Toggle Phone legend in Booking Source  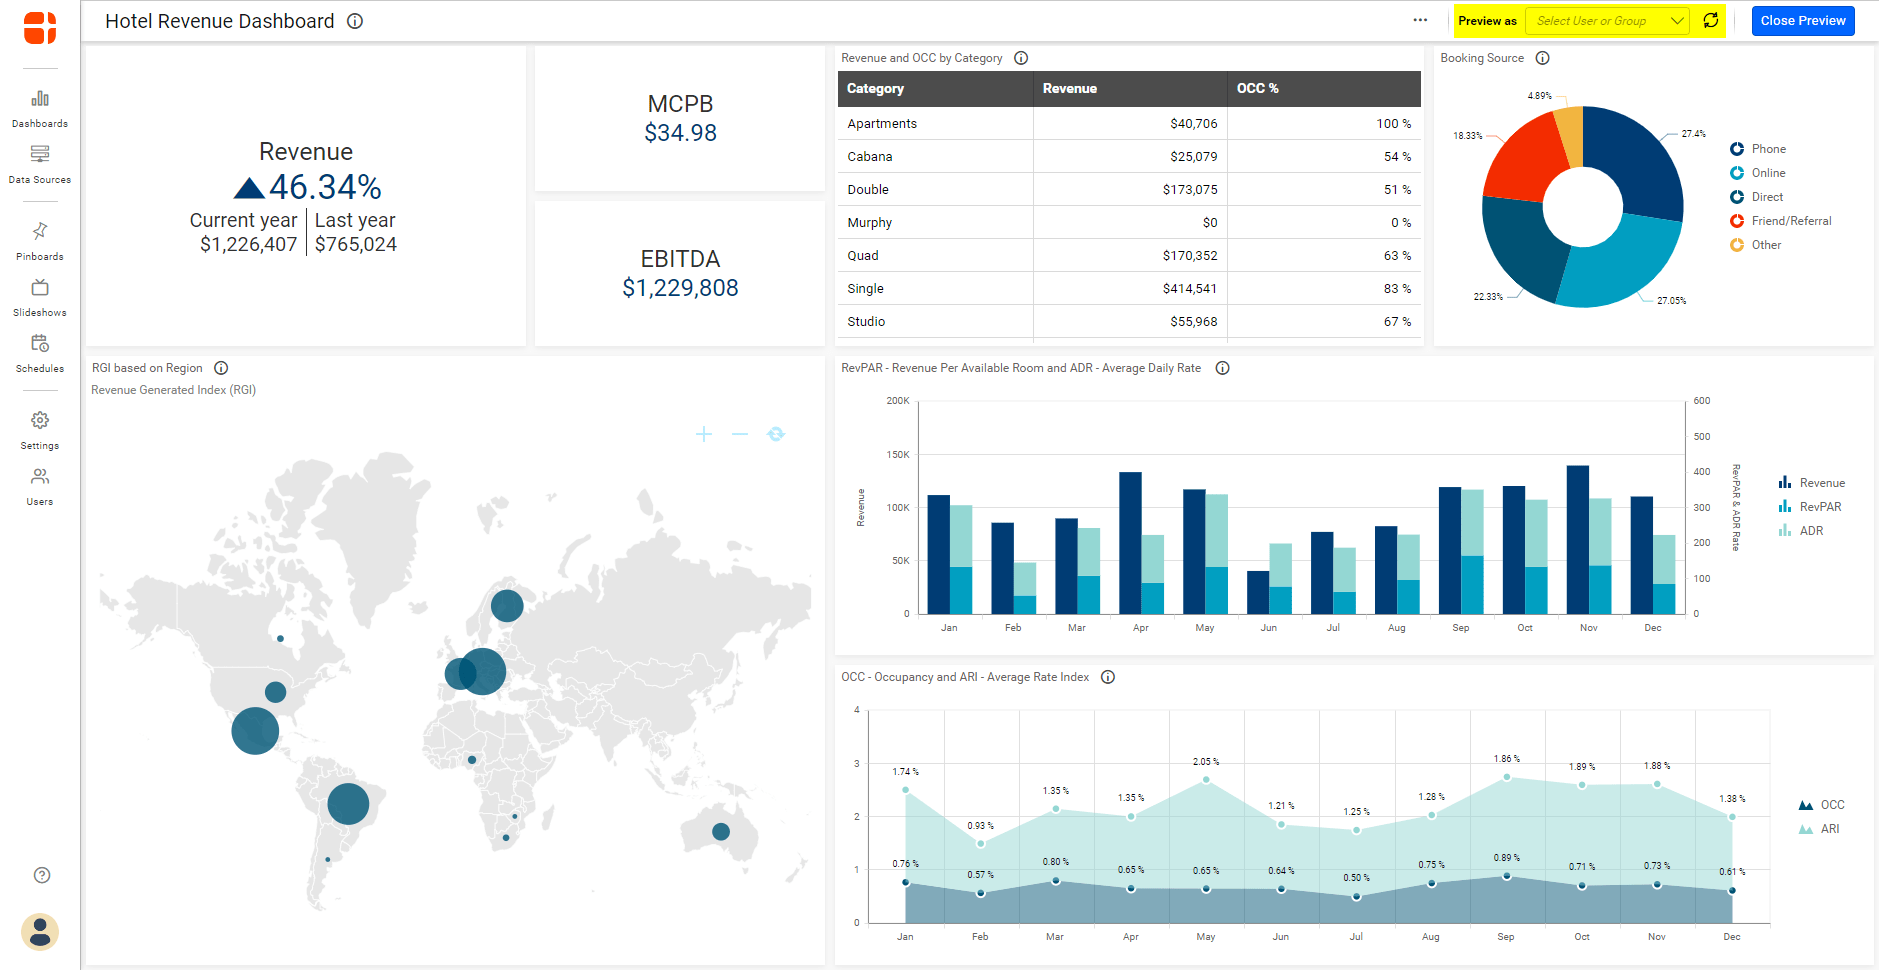(x=1767, y=149)
